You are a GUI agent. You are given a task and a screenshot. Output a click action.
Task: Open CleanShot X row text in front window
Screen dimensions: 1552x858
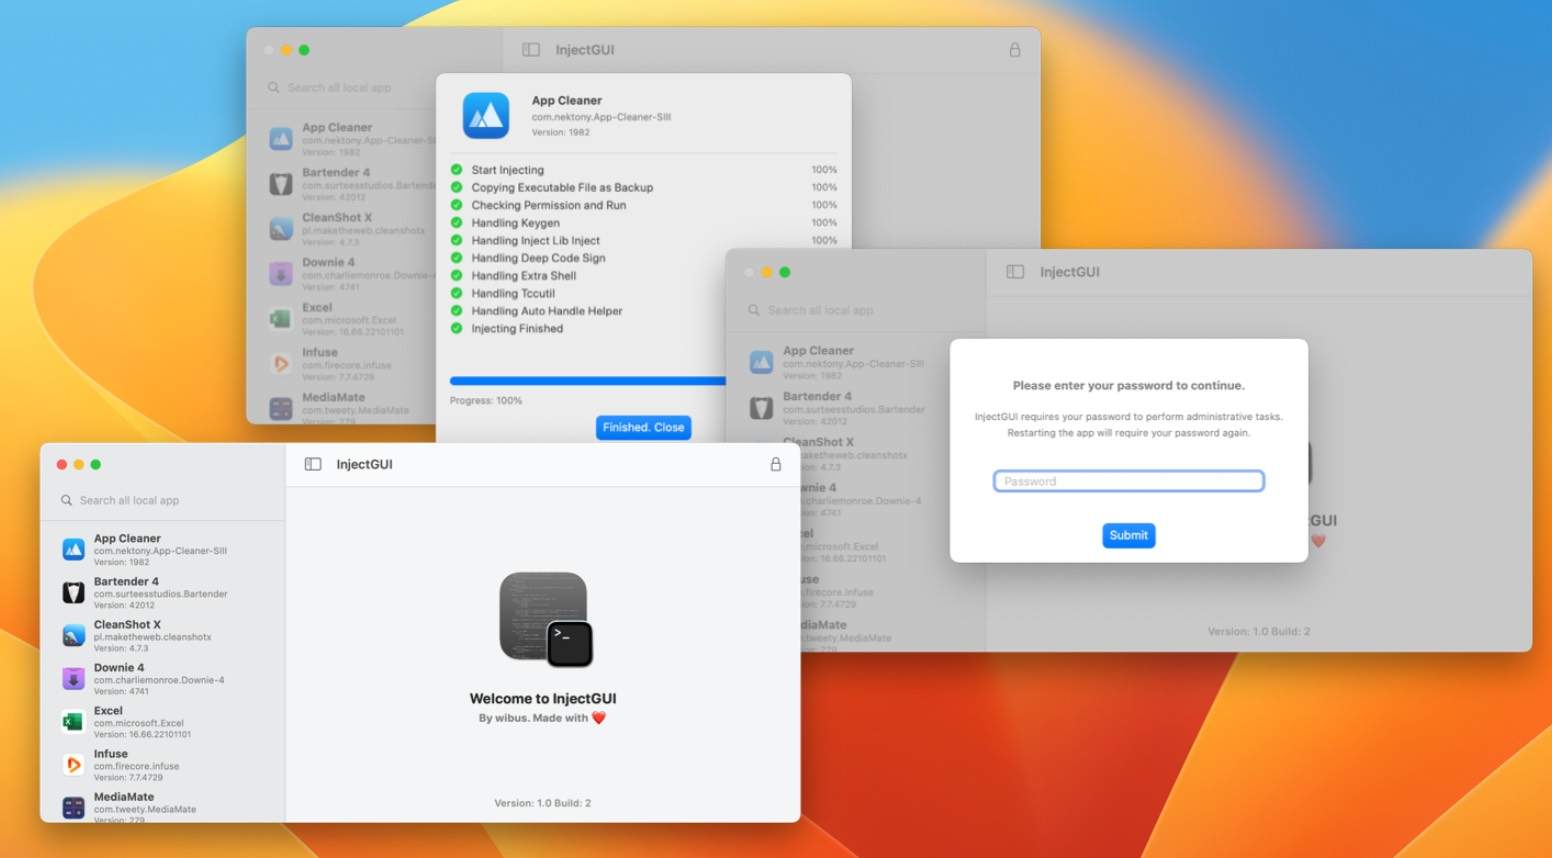click(153, 636)
